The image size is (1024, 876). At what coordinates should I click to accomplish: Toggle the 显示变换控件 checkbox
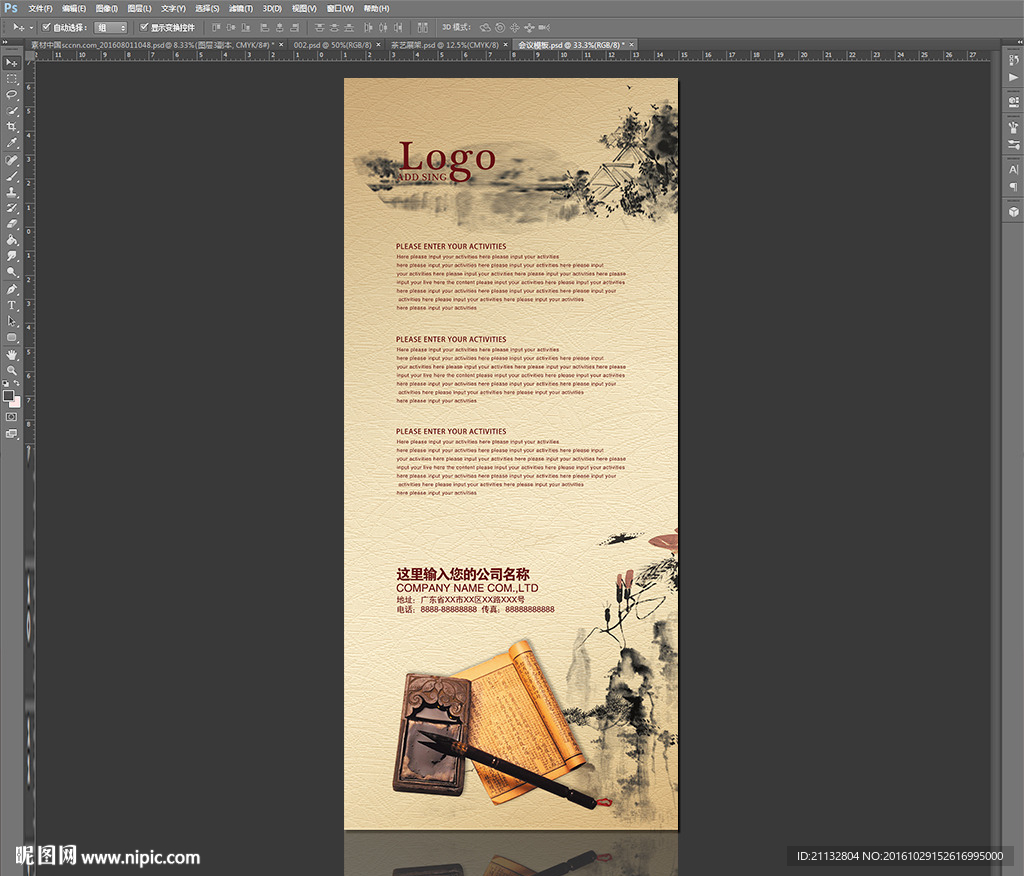[x=144, y=27]
